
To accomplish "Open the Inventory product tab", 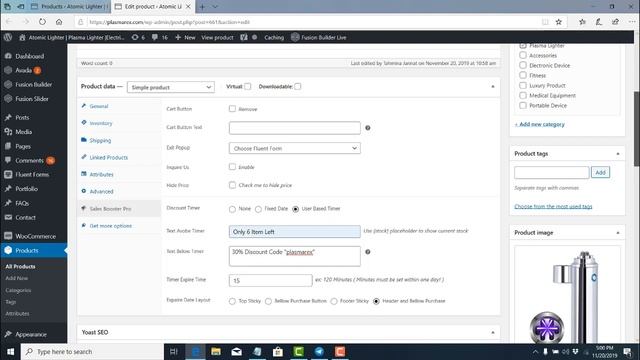I will (100, 123).
